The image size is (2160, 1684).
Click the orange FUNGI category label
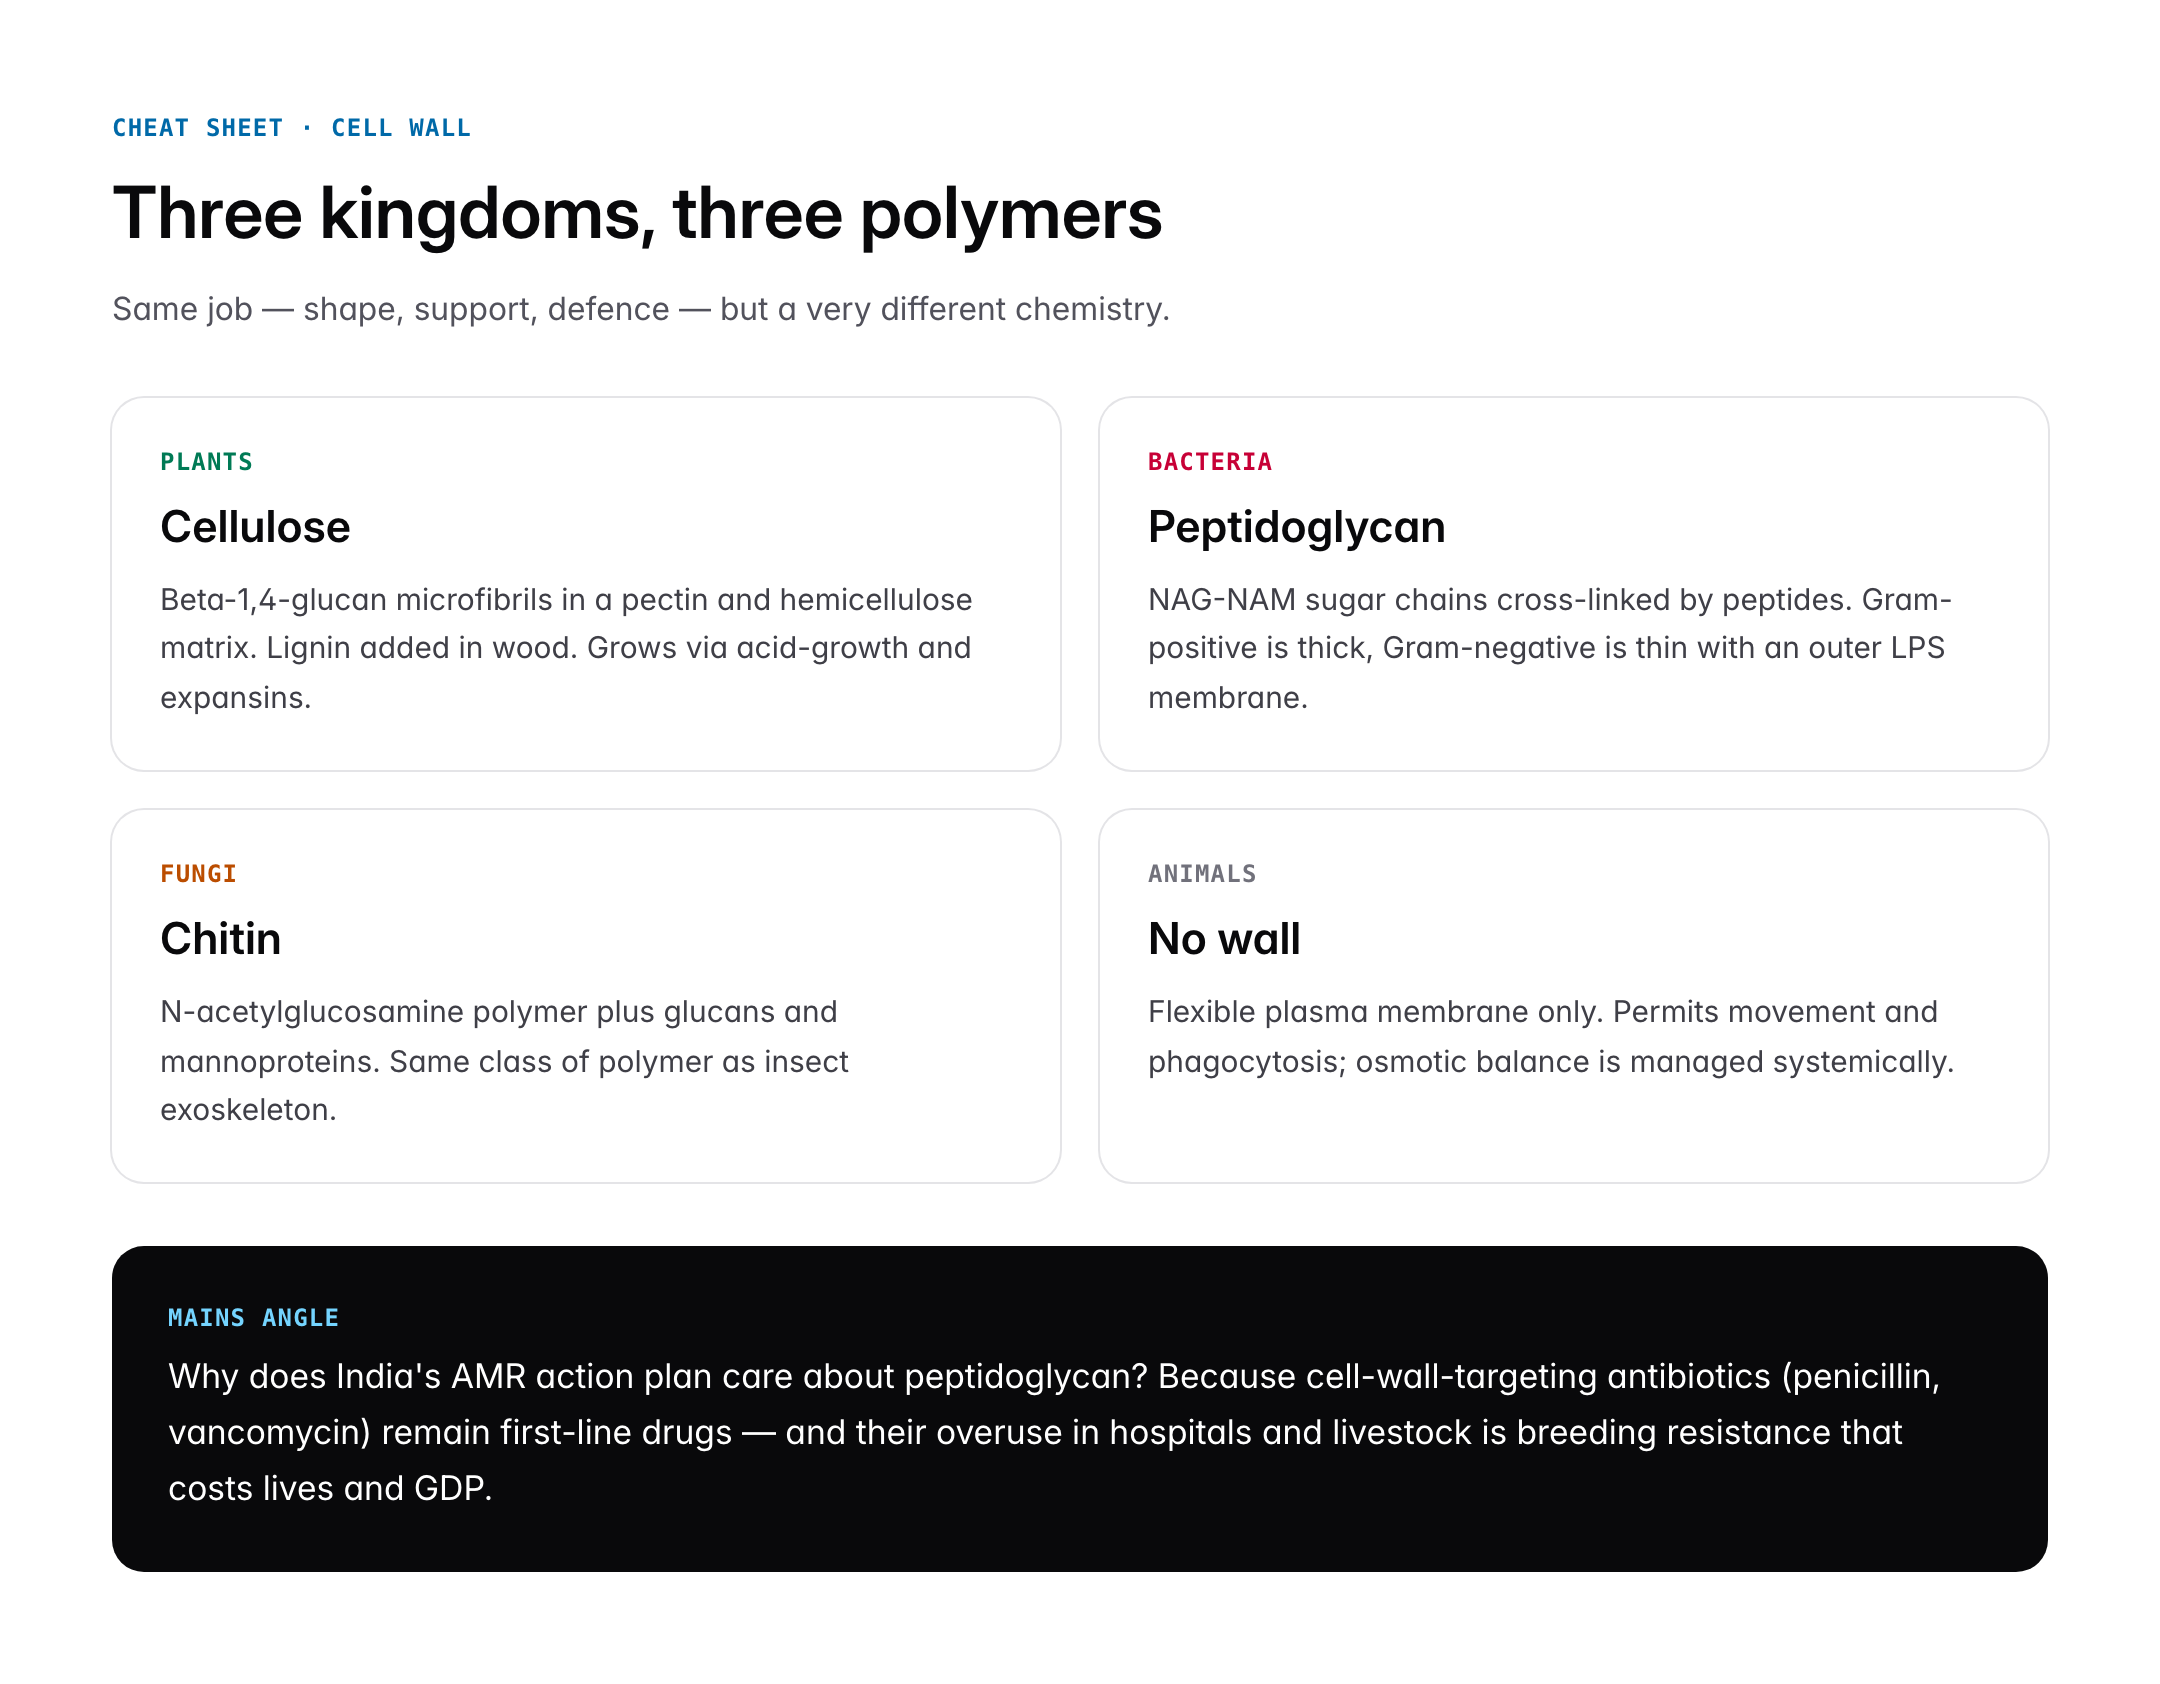(x=198, y=874)
